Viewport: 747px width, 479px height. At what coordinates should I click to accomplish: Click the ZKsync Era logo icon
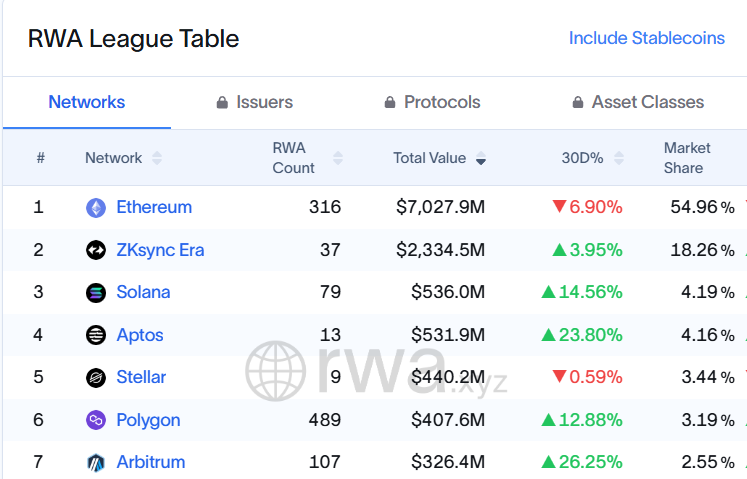click(x=96, y=250)
